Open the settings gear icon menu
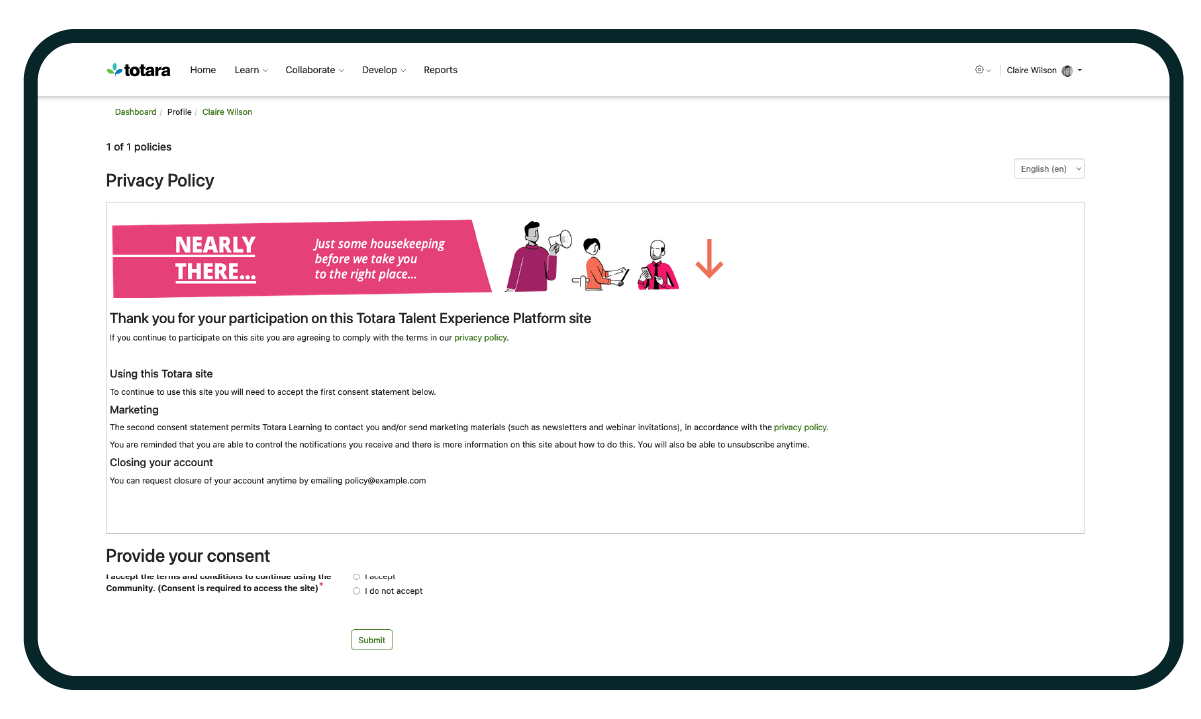This screenshot has height=719, width=1201. pos(982,70)
